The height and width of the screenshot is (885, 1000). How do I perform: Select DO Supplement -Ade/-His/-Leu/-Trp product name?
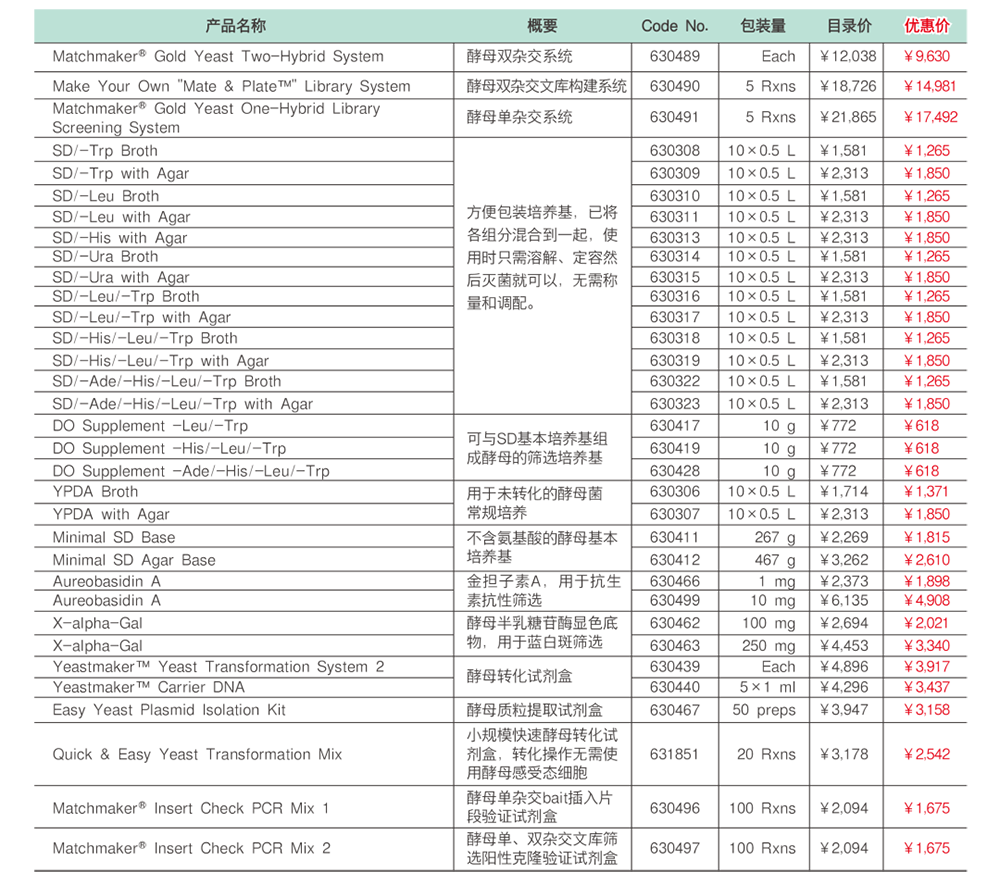[x=191, y=471]
